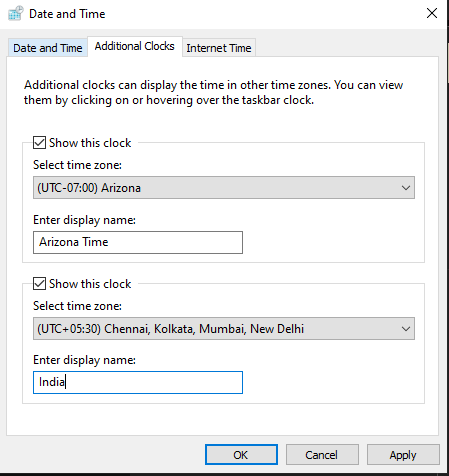Screen dimensions: 449x476
Task: Toggle Show this clock checkbox for India
Action: [x=39, y=284]
